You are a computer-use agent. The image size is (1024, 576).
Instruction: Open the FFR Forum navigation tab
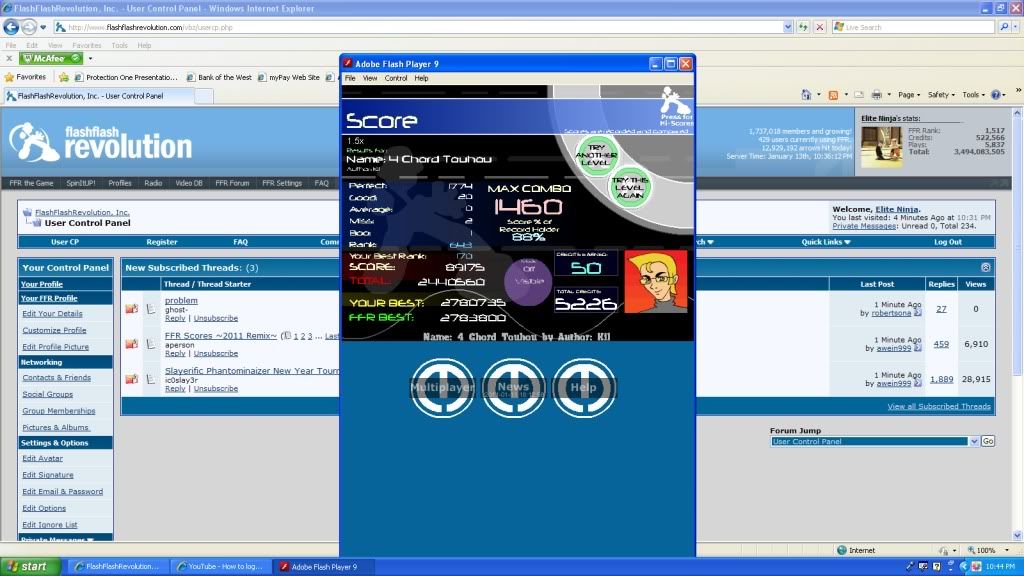233,183
